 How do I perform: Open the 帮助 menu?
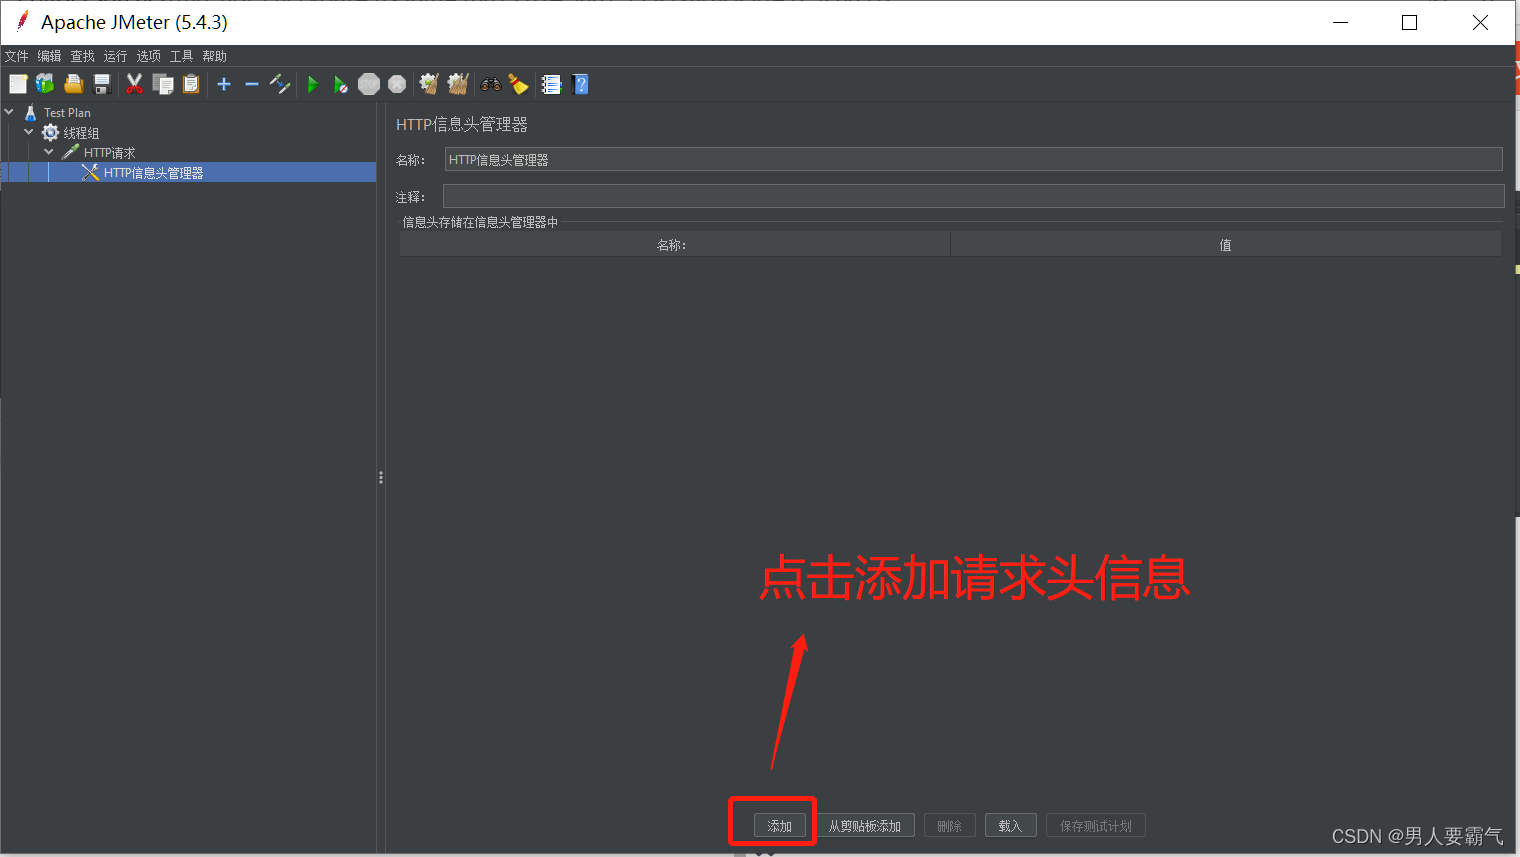(214, 56)
